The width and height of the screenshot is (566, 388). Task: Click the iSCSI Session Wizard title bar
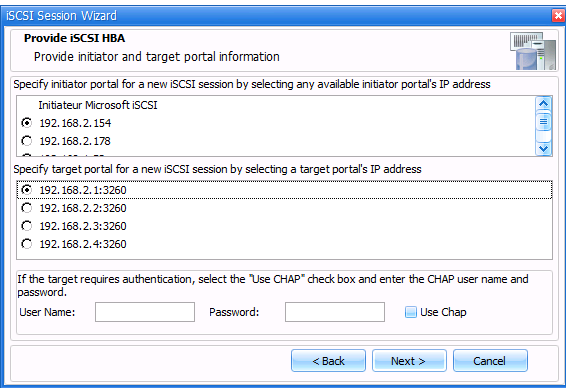click(x=278, y=16)
